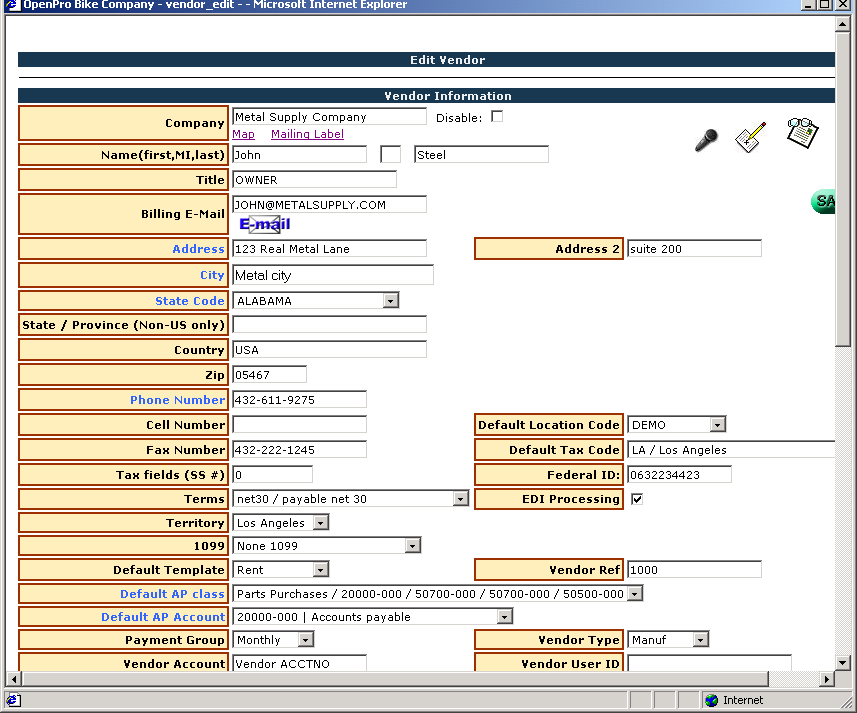Open the Vendor Type dropdown
This screenshot has height=713, width=857.
[x=701, y=640]
